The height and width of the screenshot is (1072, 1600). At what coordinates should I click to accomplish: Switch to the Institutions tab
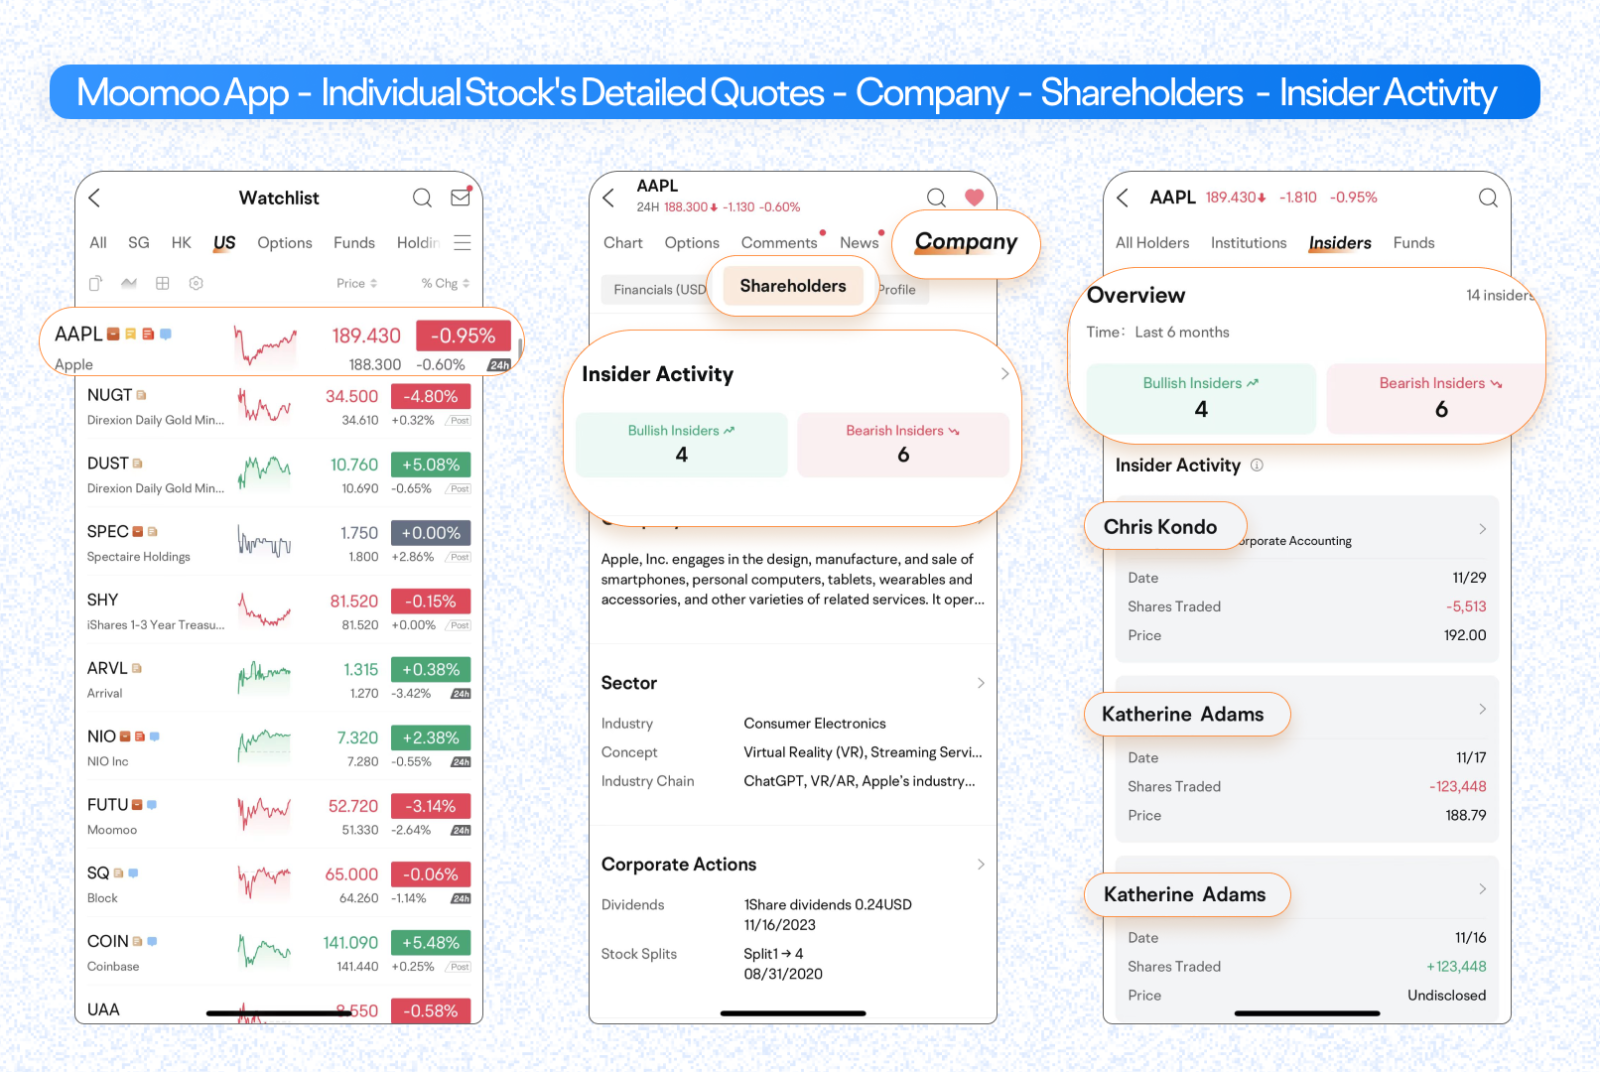coord(1248,243)
